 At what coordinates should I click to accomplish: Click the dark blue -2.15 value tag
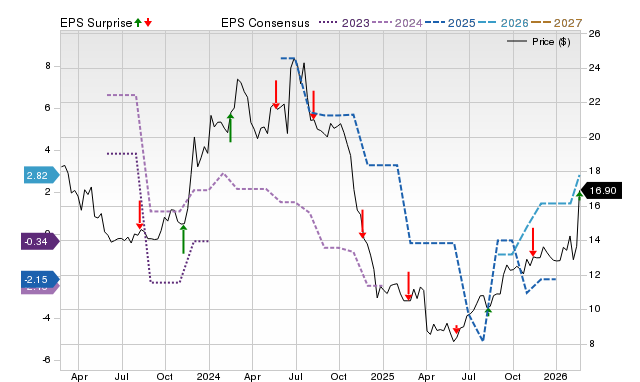(x=39, y=280)
